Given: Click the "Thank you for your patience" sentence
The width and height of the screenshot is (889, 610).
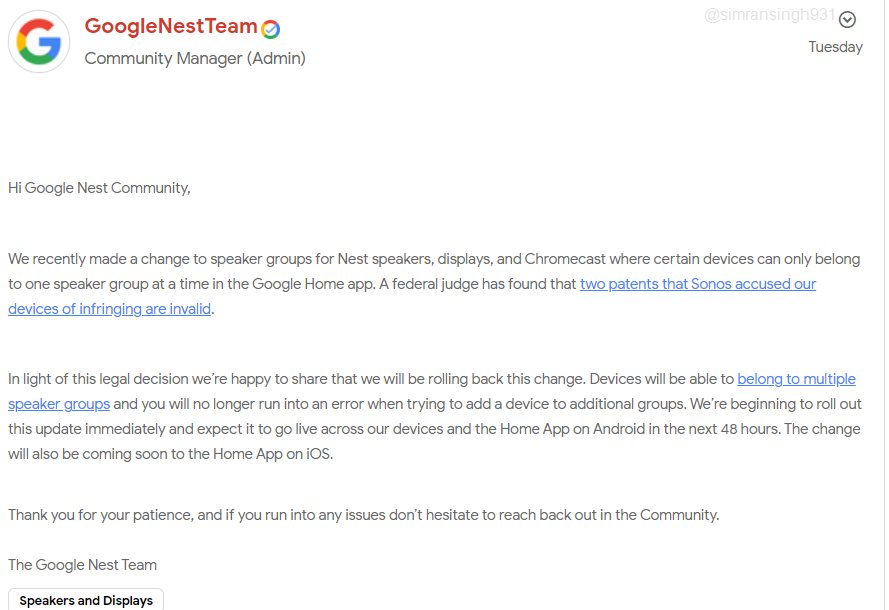Looking at the screenshot, I should (363, 515).
